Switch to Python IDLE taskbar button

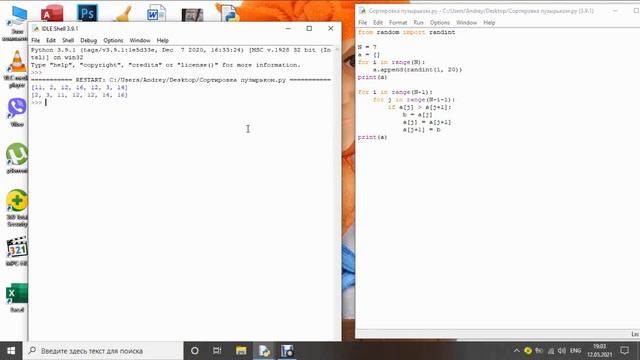point(264,351)
